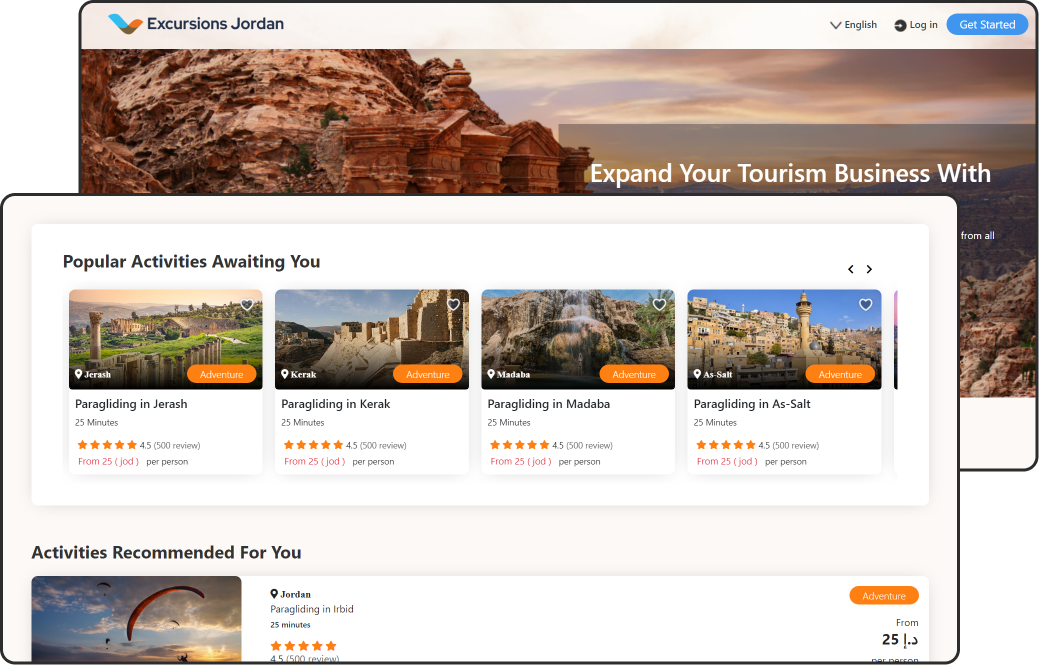Image resolution: width=1039 pixels, height=665 pixels.
Task: Click the Madaba location pin icon
Action: (x=491, y=374)
